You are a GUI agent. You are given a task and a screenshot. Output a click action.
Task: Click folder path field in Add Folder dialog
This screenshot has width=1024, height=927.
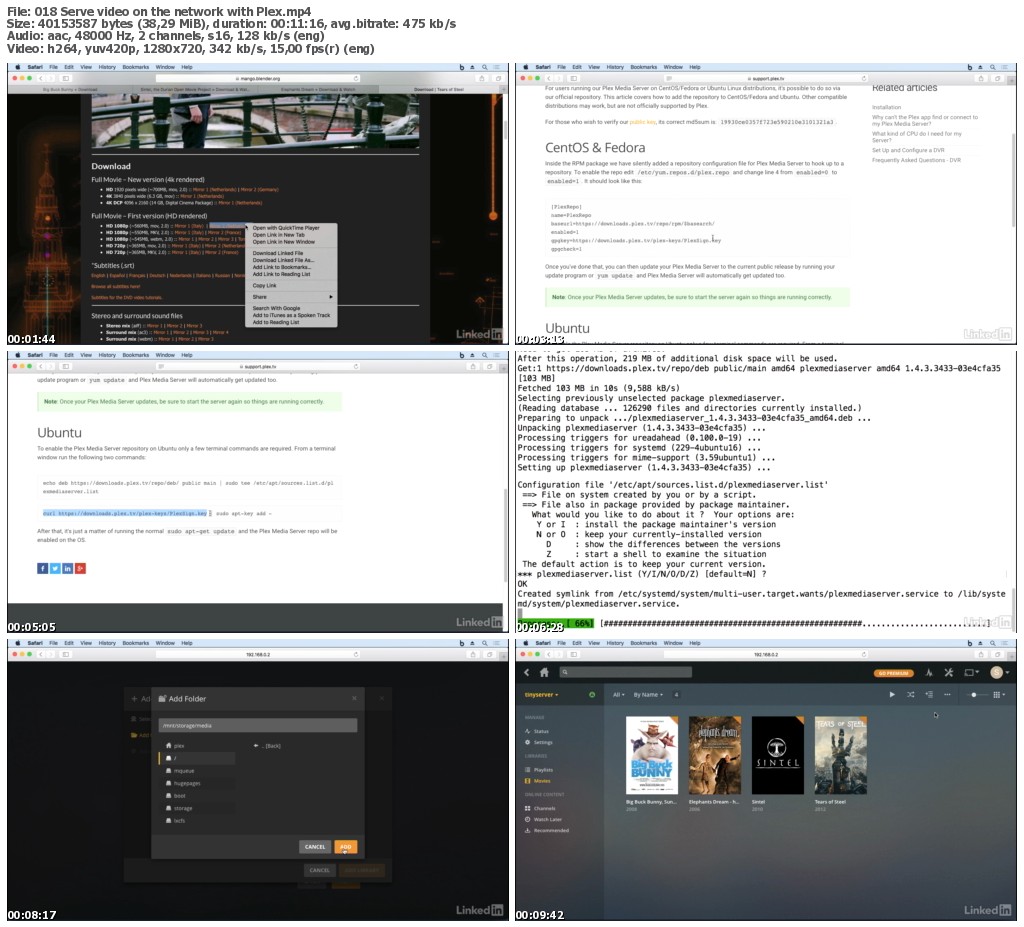click(258, 726)
